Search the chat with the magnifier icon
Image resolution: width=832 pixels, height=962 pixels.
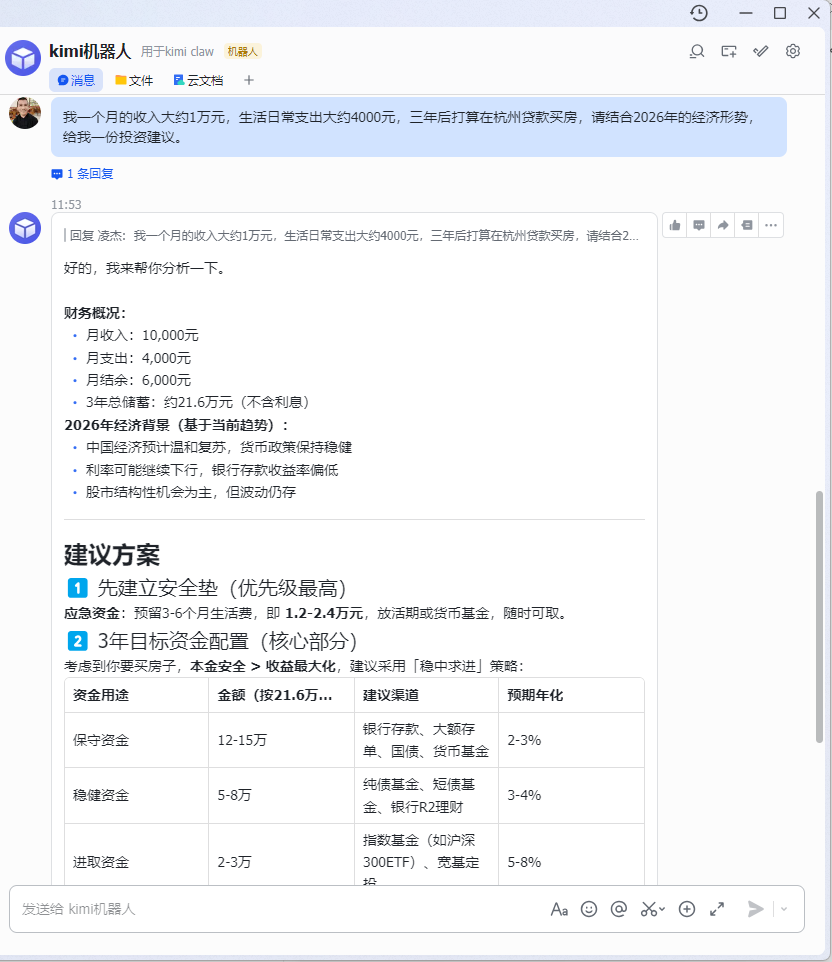click(696, 52)
